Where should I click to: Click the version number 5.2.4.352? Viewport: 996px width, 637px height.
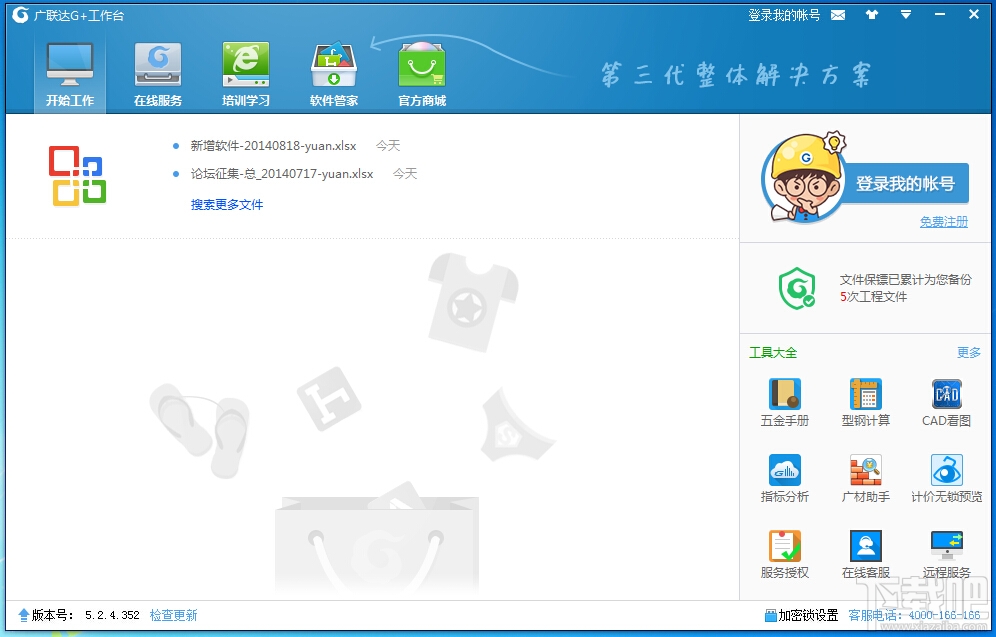pyautogui.click(x=112, y=615)
